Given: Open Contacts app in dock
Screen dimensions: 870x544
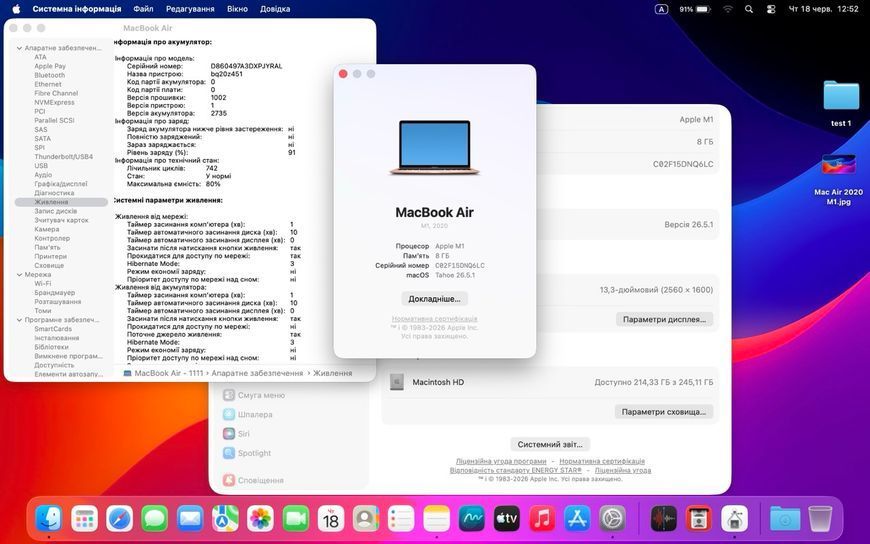Looking at the screenshot, I should click(366, 520).
